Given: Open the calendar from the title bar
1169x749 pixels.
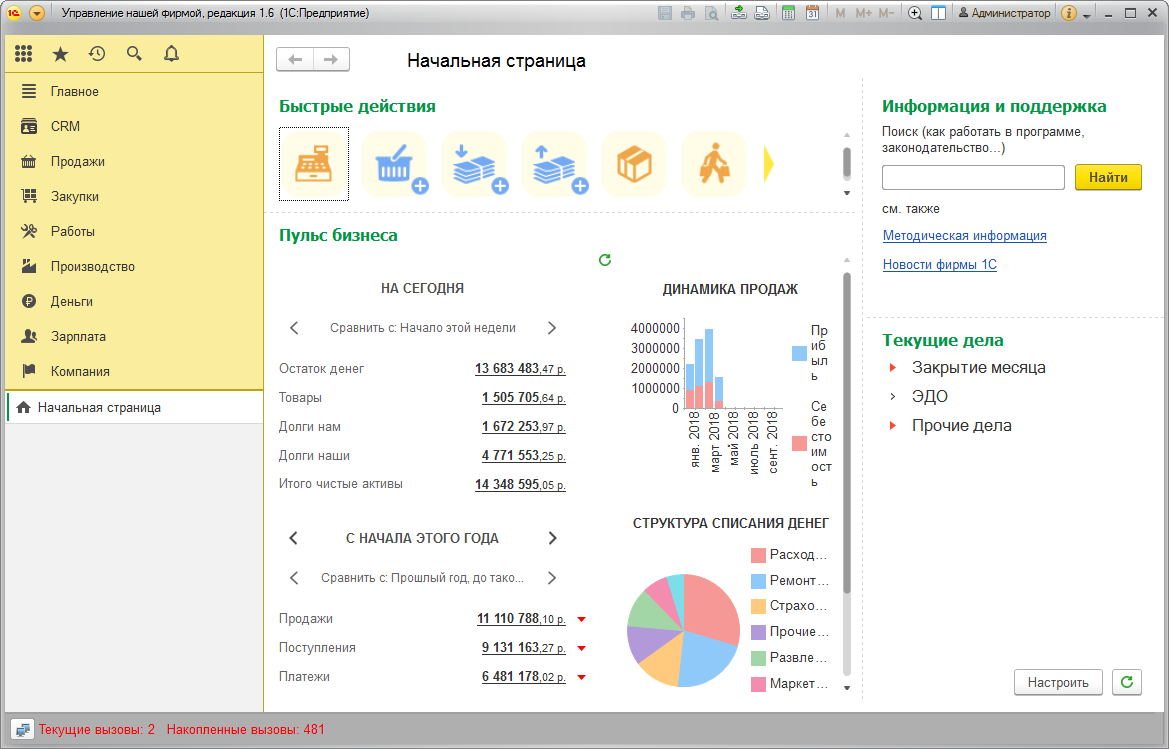Looking at the screenshot, I should tap(813, 13).
